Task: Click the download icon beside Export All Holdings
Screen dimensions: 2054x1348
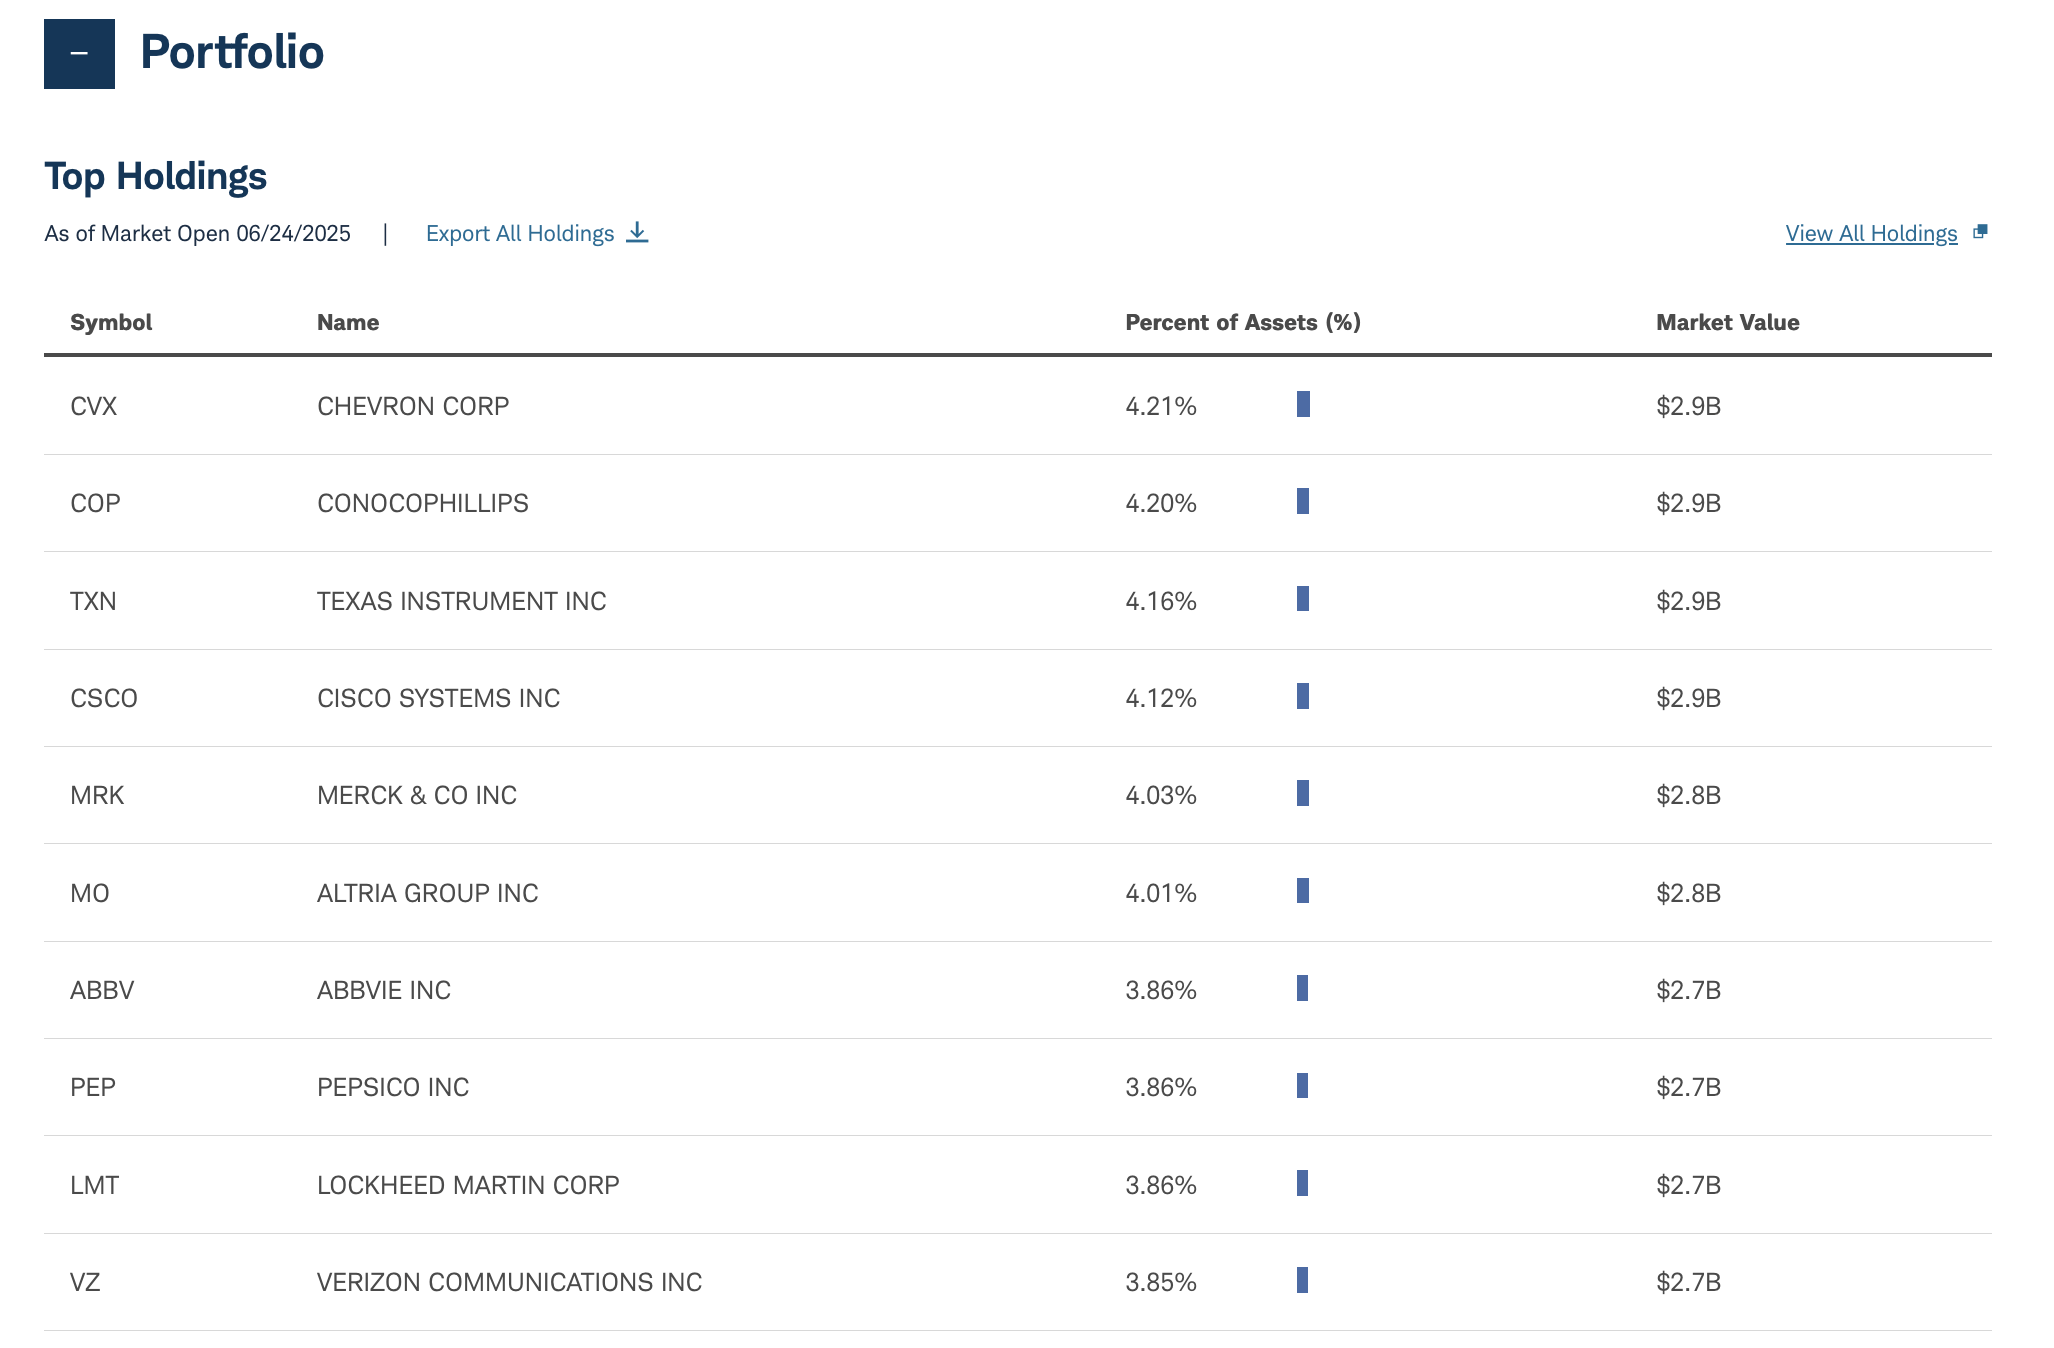Action: 637,233
